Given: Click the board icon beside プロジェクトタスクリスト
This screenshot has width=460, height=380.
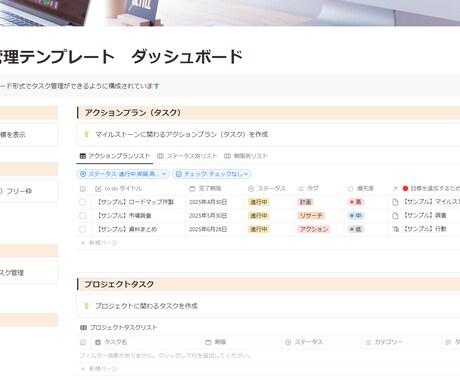Looking at the screenshot, I should pyautogui.click(x=83, y=328).
